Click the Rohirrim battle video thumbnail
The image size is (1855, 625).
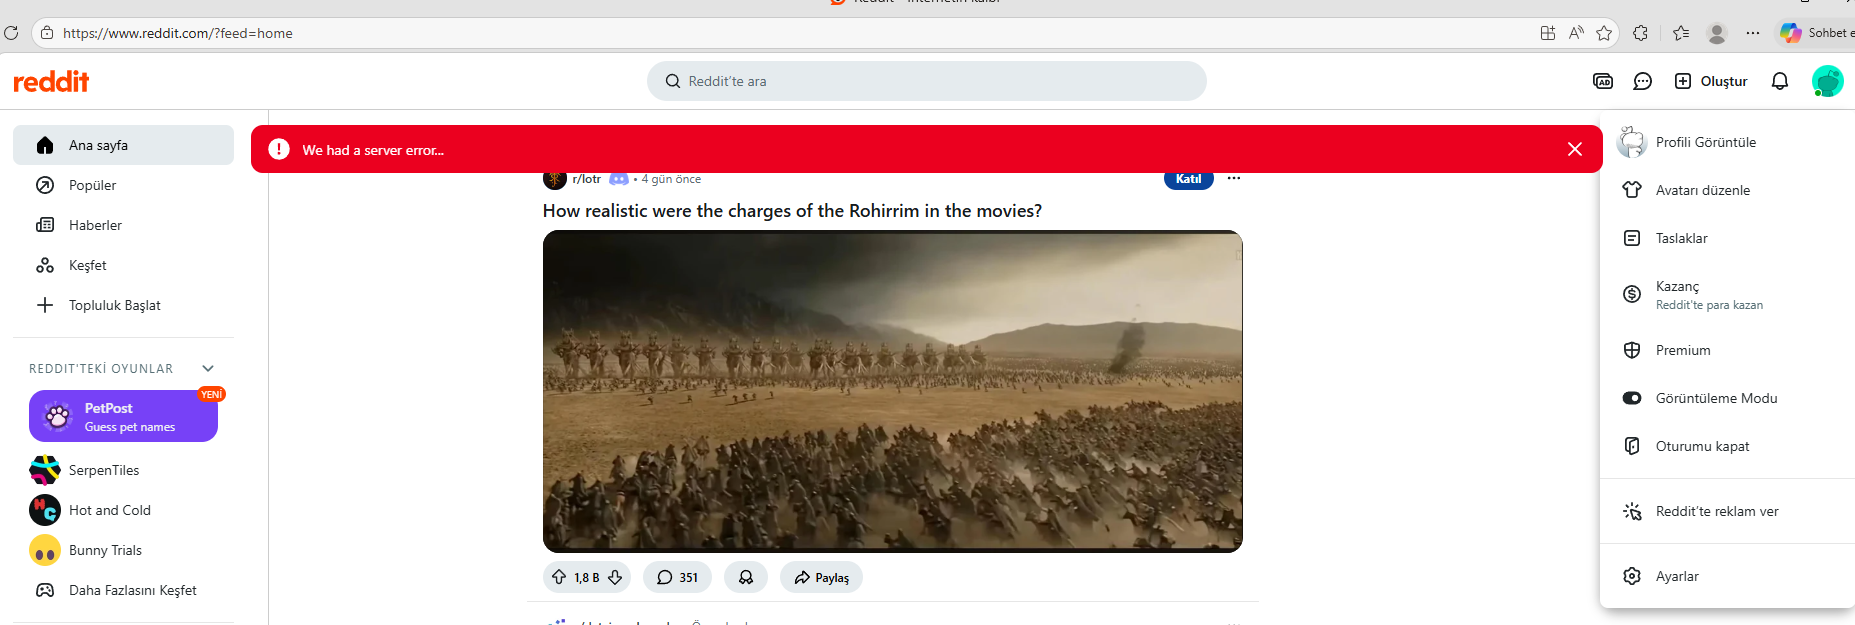click(892, 391)
